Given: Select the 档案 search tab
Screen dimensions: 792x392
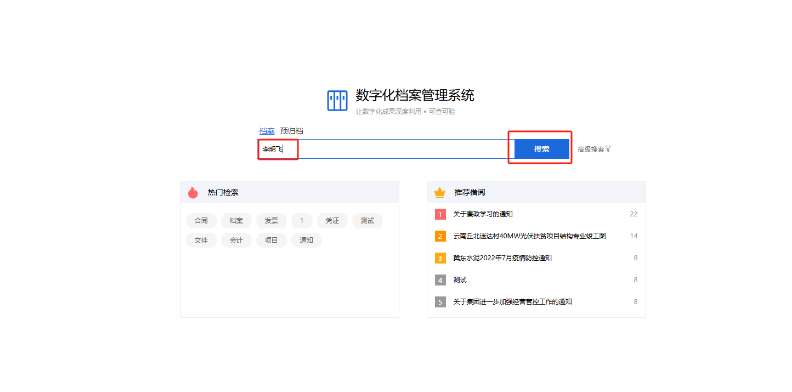Looking at the screenshot, I should [267, 131].
